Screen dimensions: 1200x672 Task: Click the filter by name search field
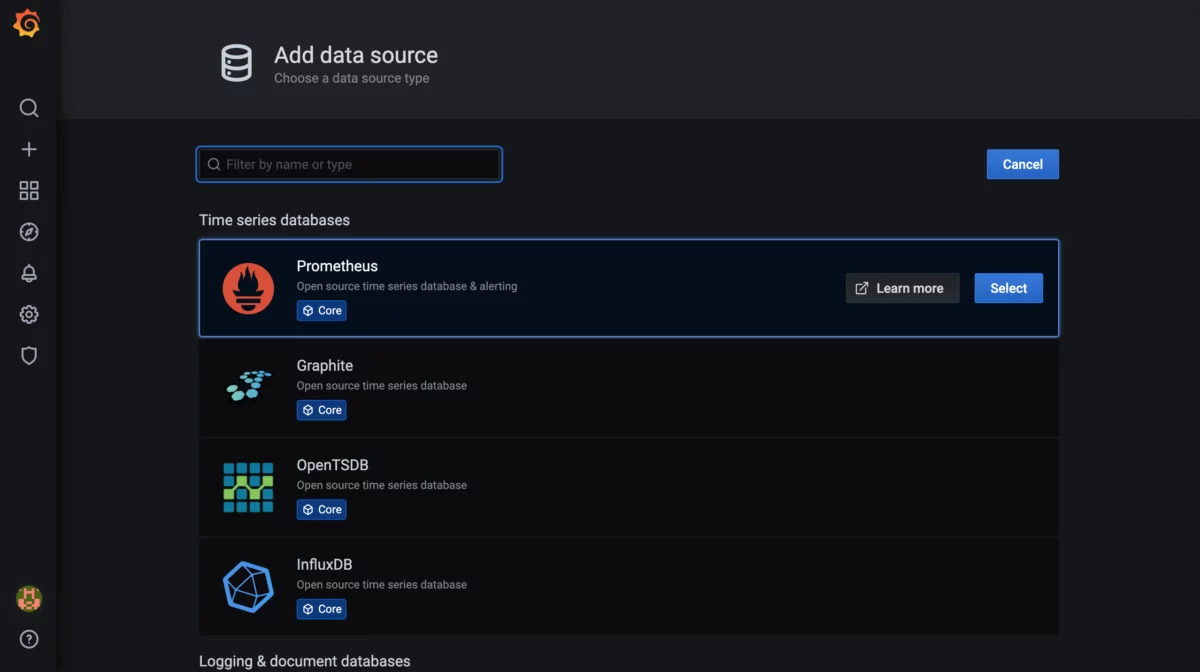[x=349, y=164]
